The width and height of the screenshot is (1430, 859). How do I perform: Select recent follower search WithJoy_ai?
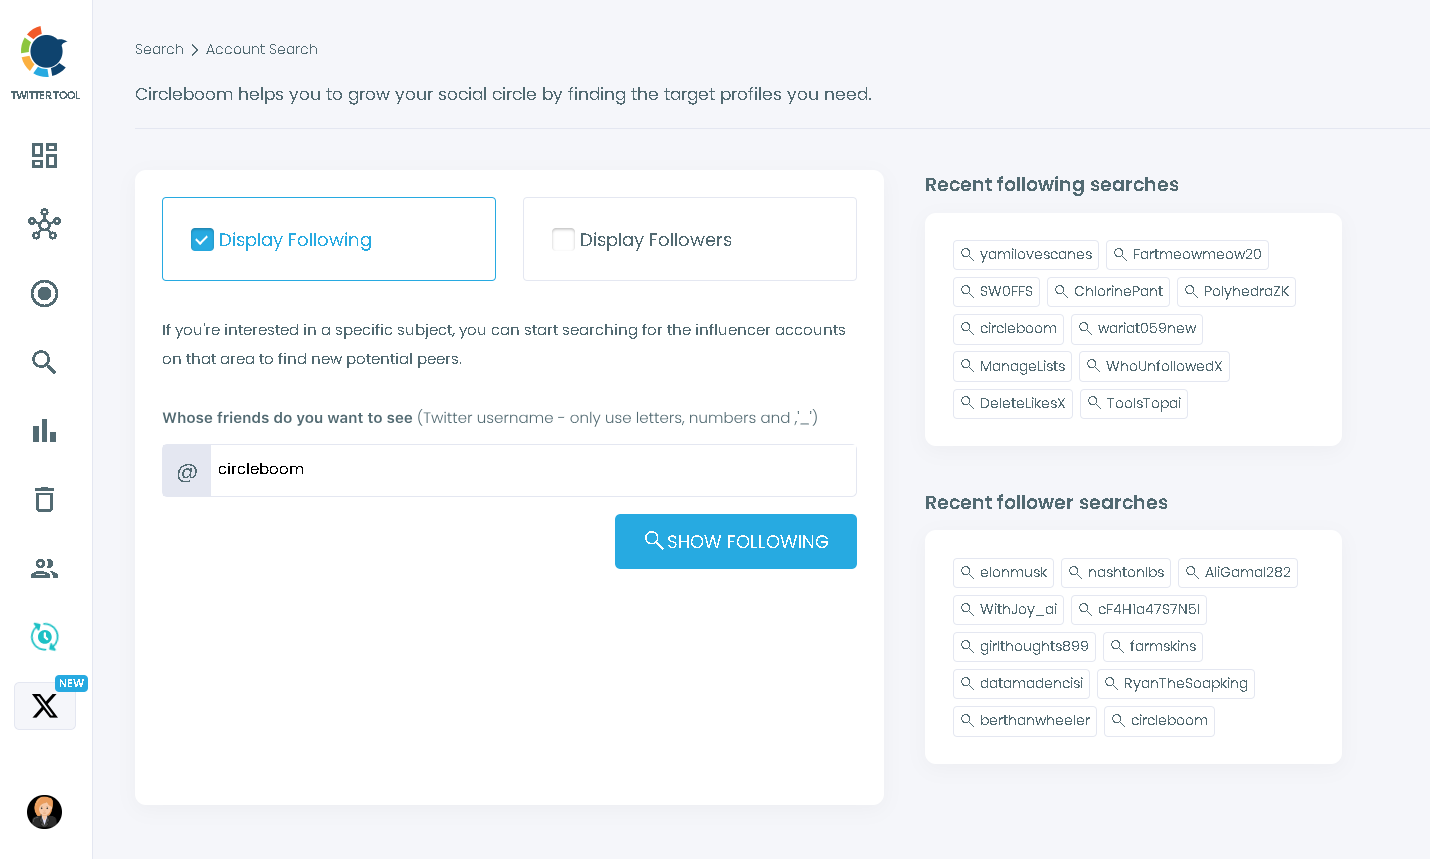coord(1008,610)
